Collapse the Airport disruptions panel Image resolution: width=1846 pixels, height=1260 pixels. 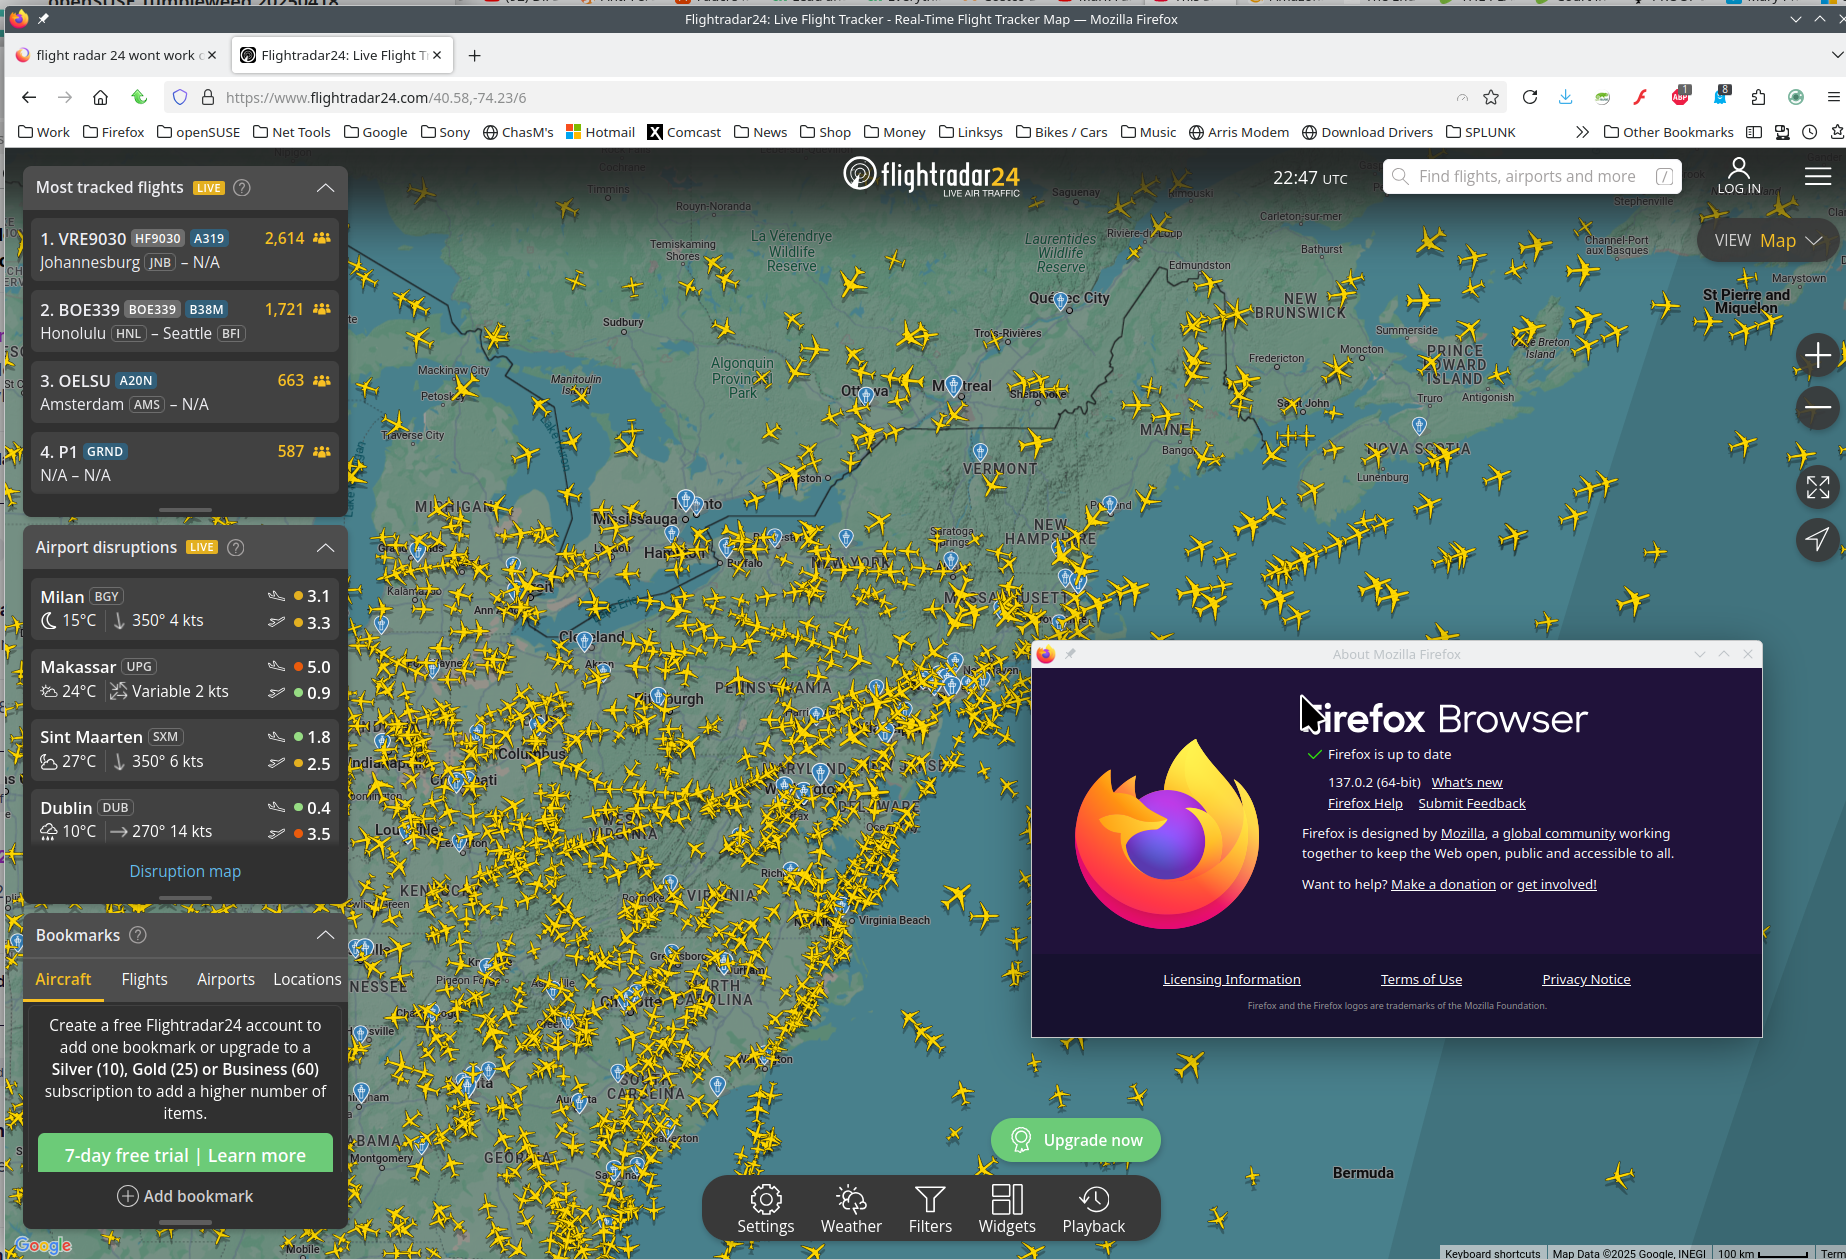[325, 547]
